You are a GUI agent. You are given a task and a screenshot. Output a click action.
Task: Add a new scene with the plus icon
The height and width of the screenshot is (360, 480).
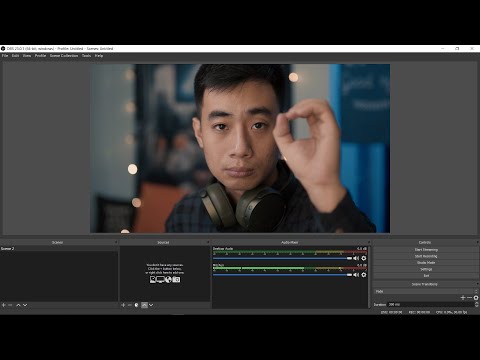tap(4, 305)
